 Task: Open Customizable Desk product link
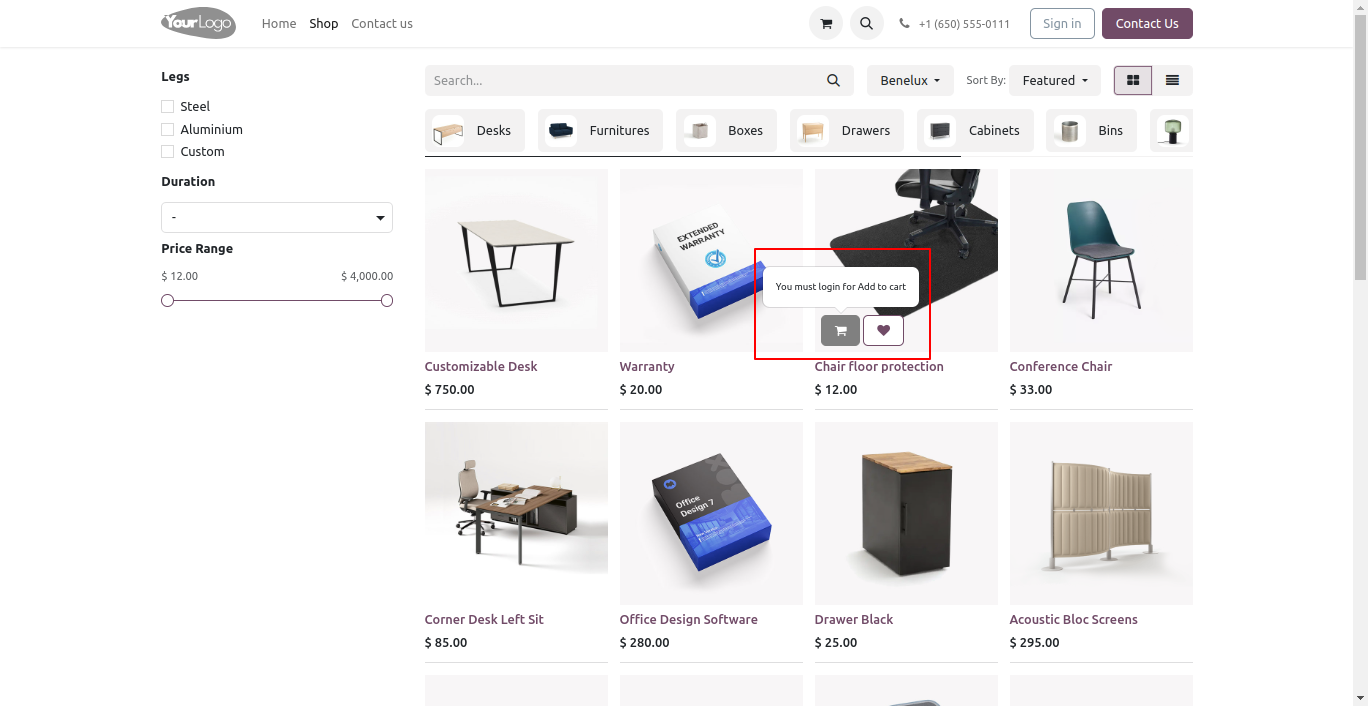tap(481, 366)
